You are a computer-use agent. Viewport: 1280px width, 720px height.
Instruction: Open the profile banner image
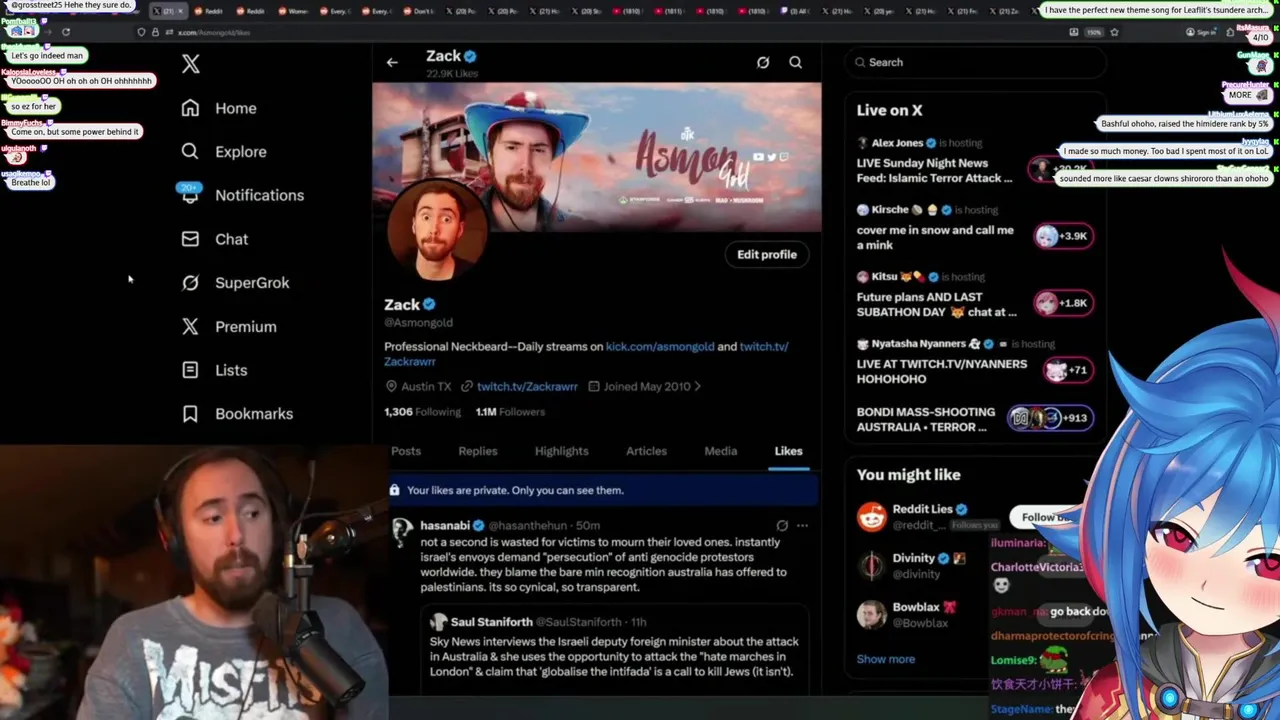click(597, 157)
